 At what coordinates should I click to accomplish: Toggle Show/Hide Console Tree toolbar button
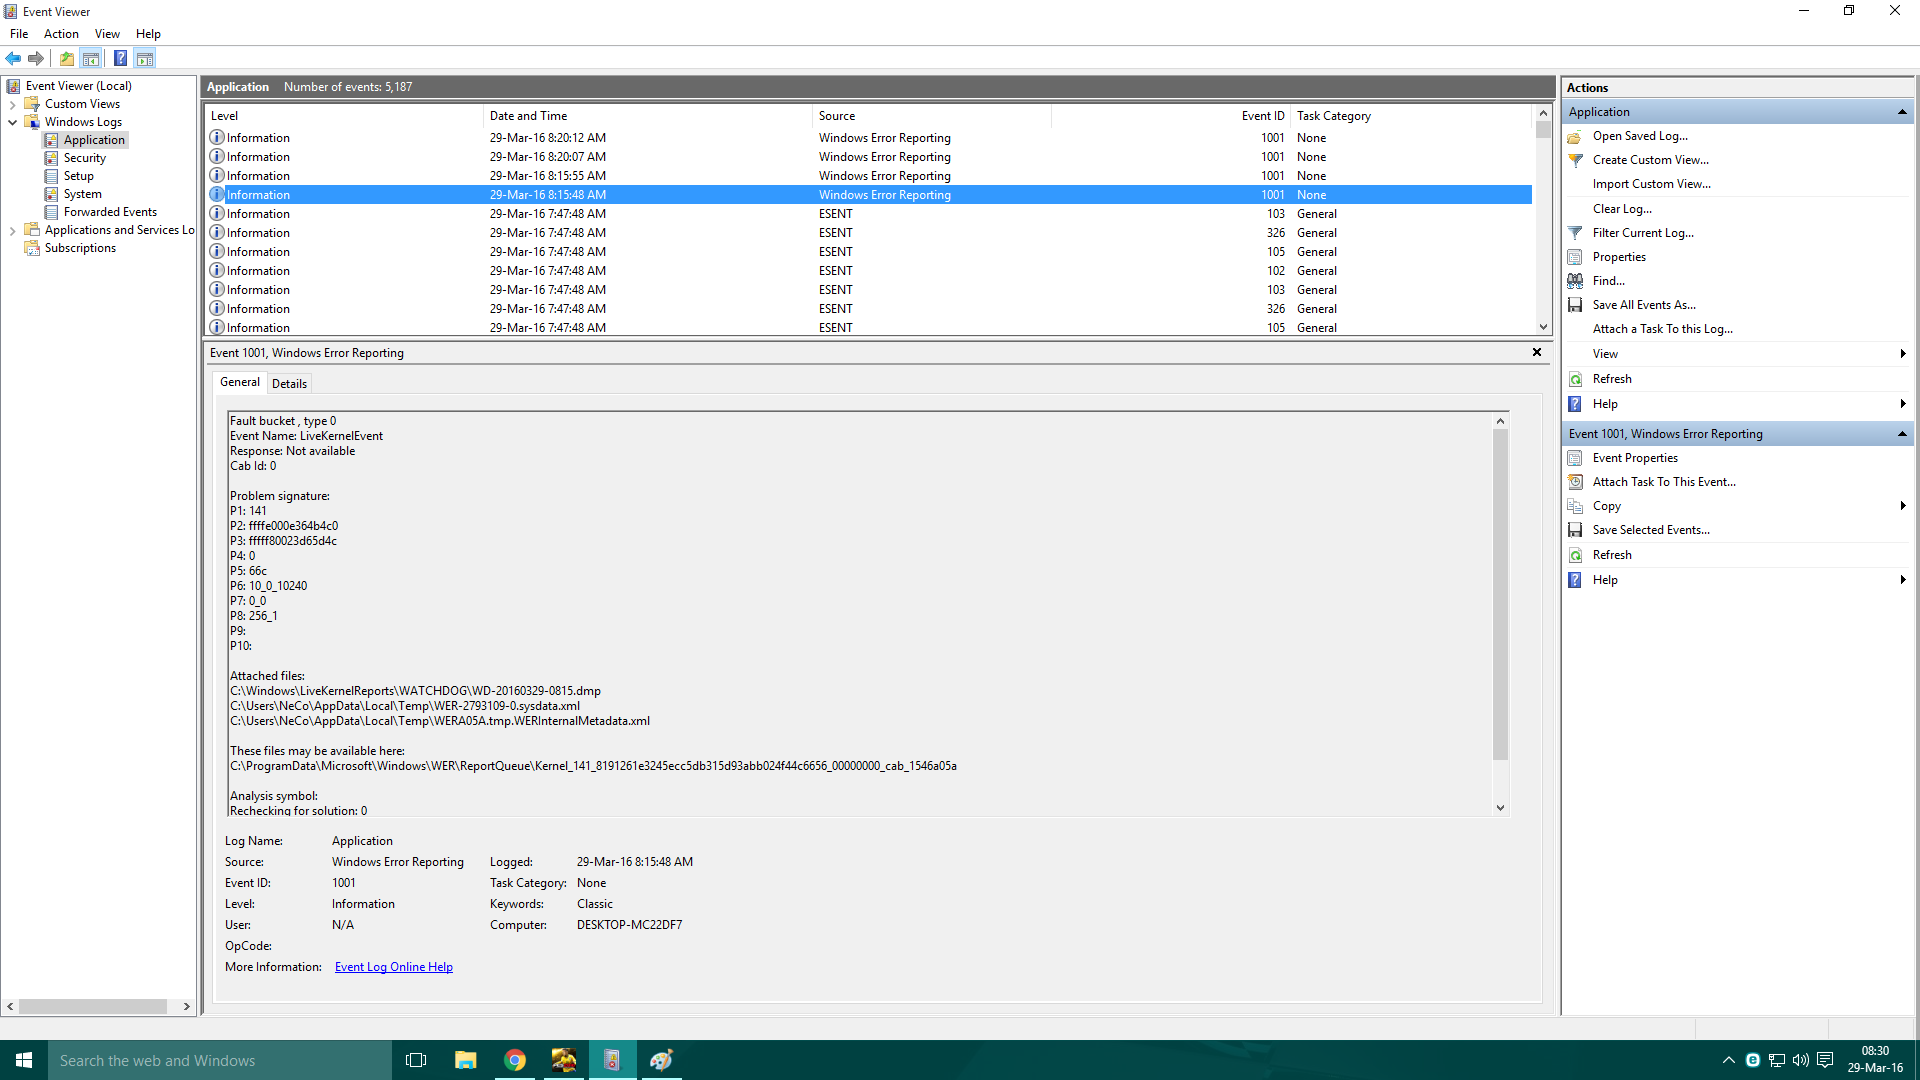[x=91, y=58]
